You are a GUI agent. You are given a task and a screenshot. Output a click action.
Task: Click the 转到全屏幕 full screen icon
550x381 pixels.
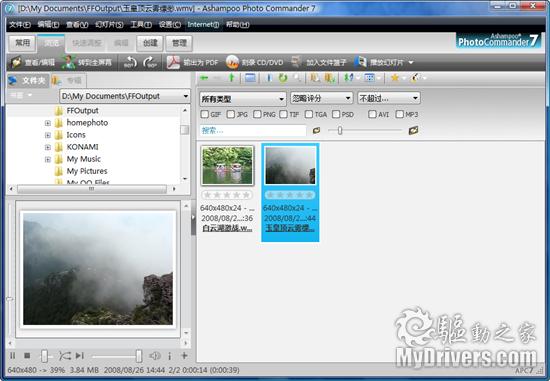tap(69, 62)
